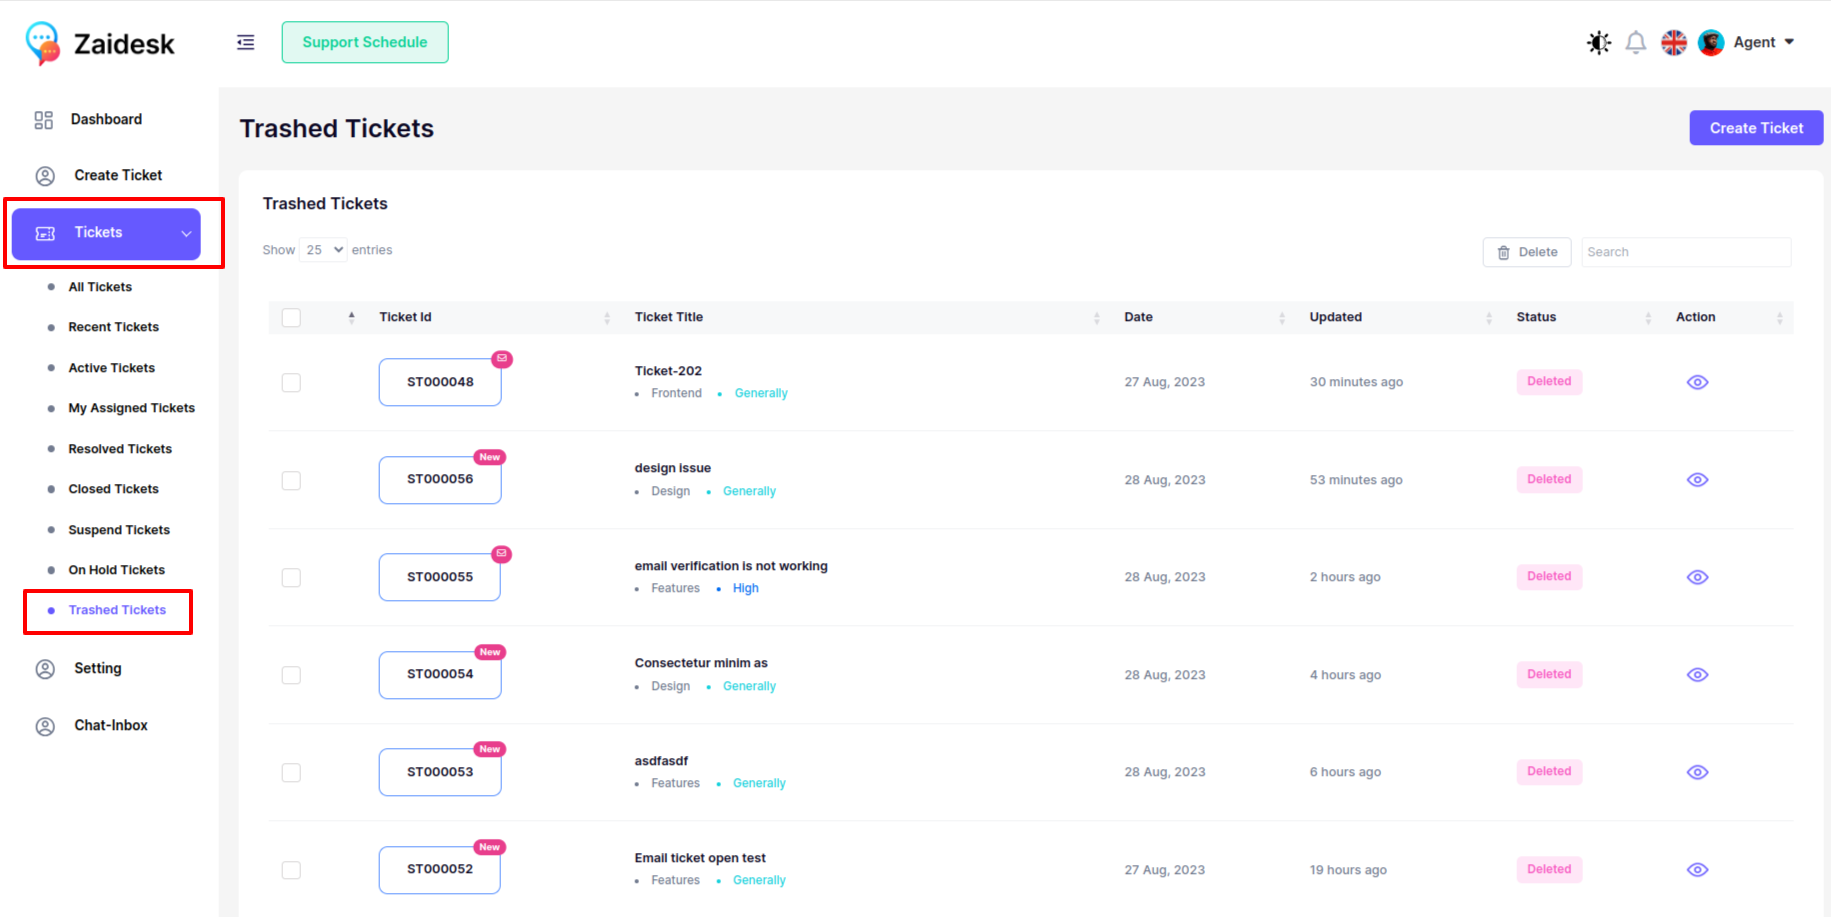
Task: Focus the Search input field
Action: click(1686, 252)
